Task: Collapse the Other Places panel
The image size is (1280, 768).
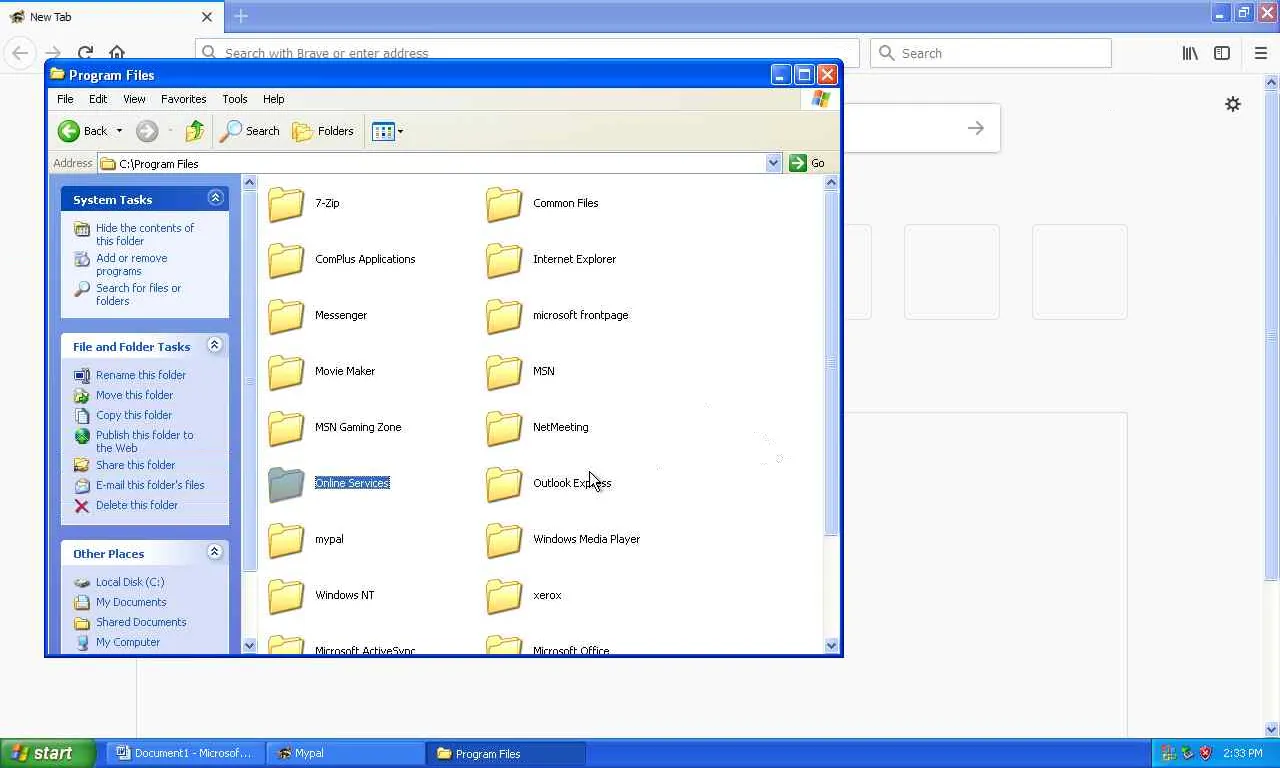Action: coord(215,552)
